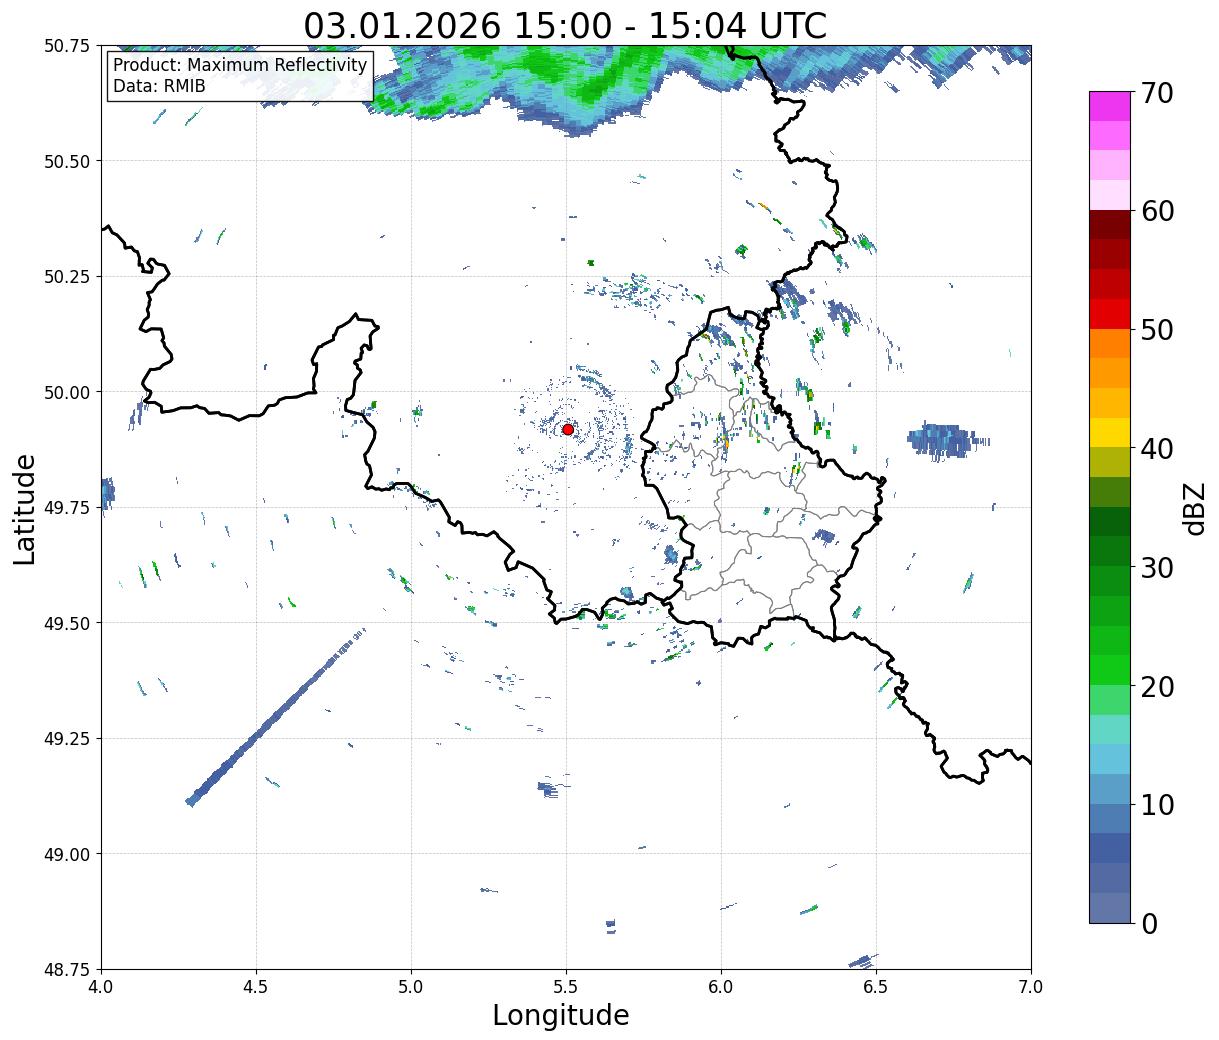Click the bright red colorbar segment above 50

[1110, 313]
